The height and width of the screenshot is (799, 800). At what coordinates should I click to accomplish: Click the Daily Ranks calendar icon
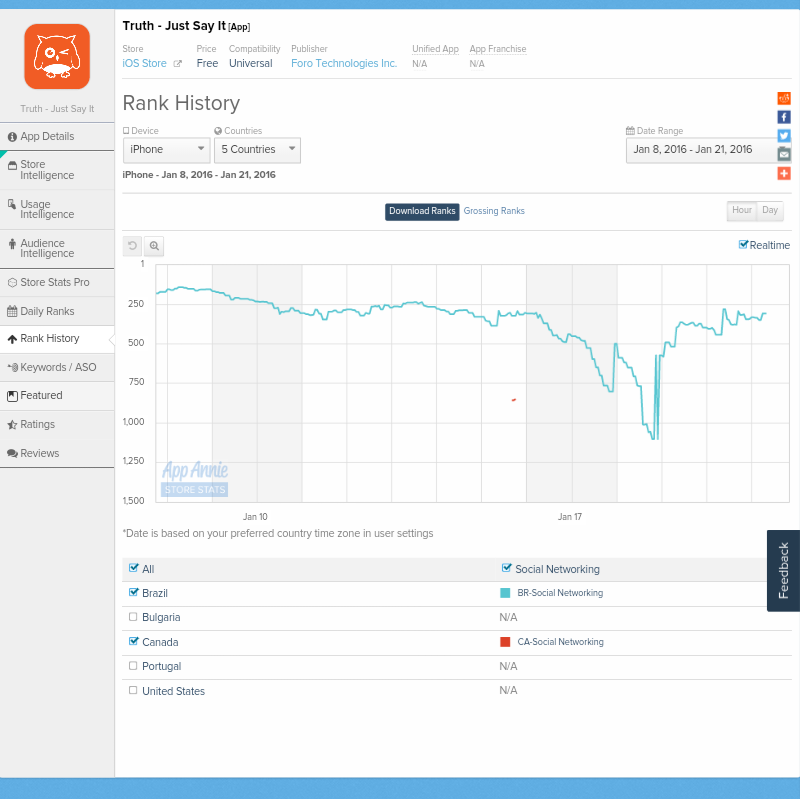(x=12, y=311)
